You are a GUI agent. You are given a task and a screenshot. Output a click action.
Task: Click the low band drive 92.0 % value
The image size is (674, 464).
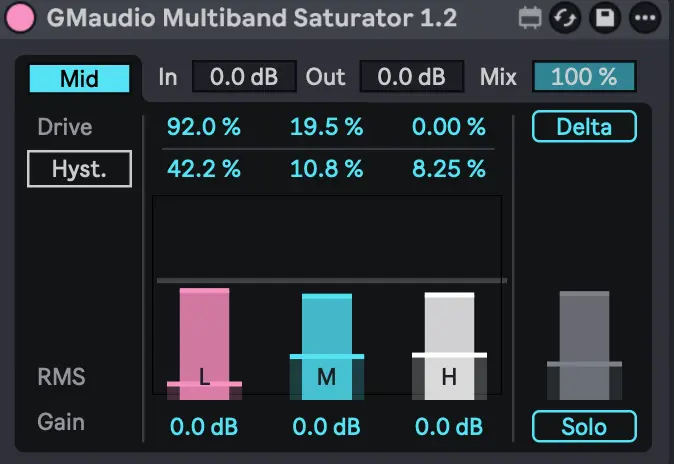pos(204,127)
